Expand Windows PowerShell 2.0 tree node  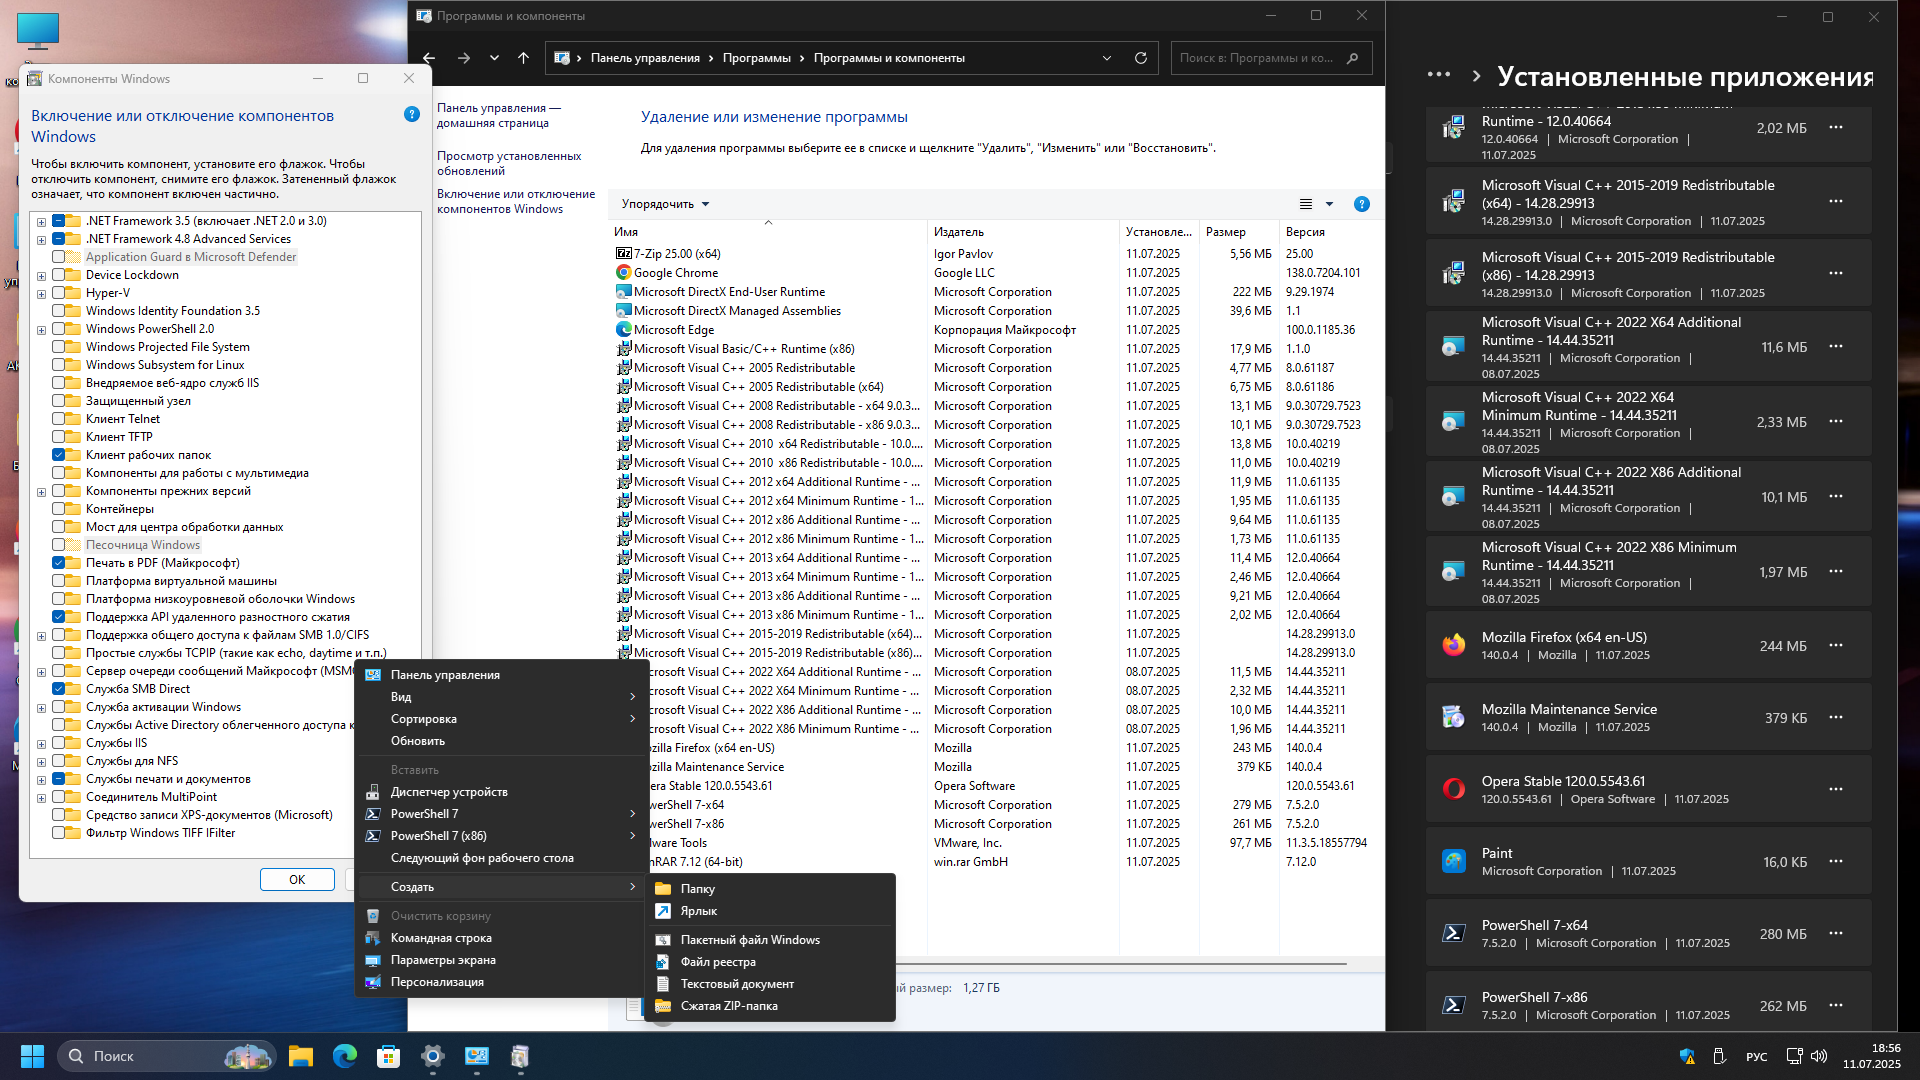point(41,330)
